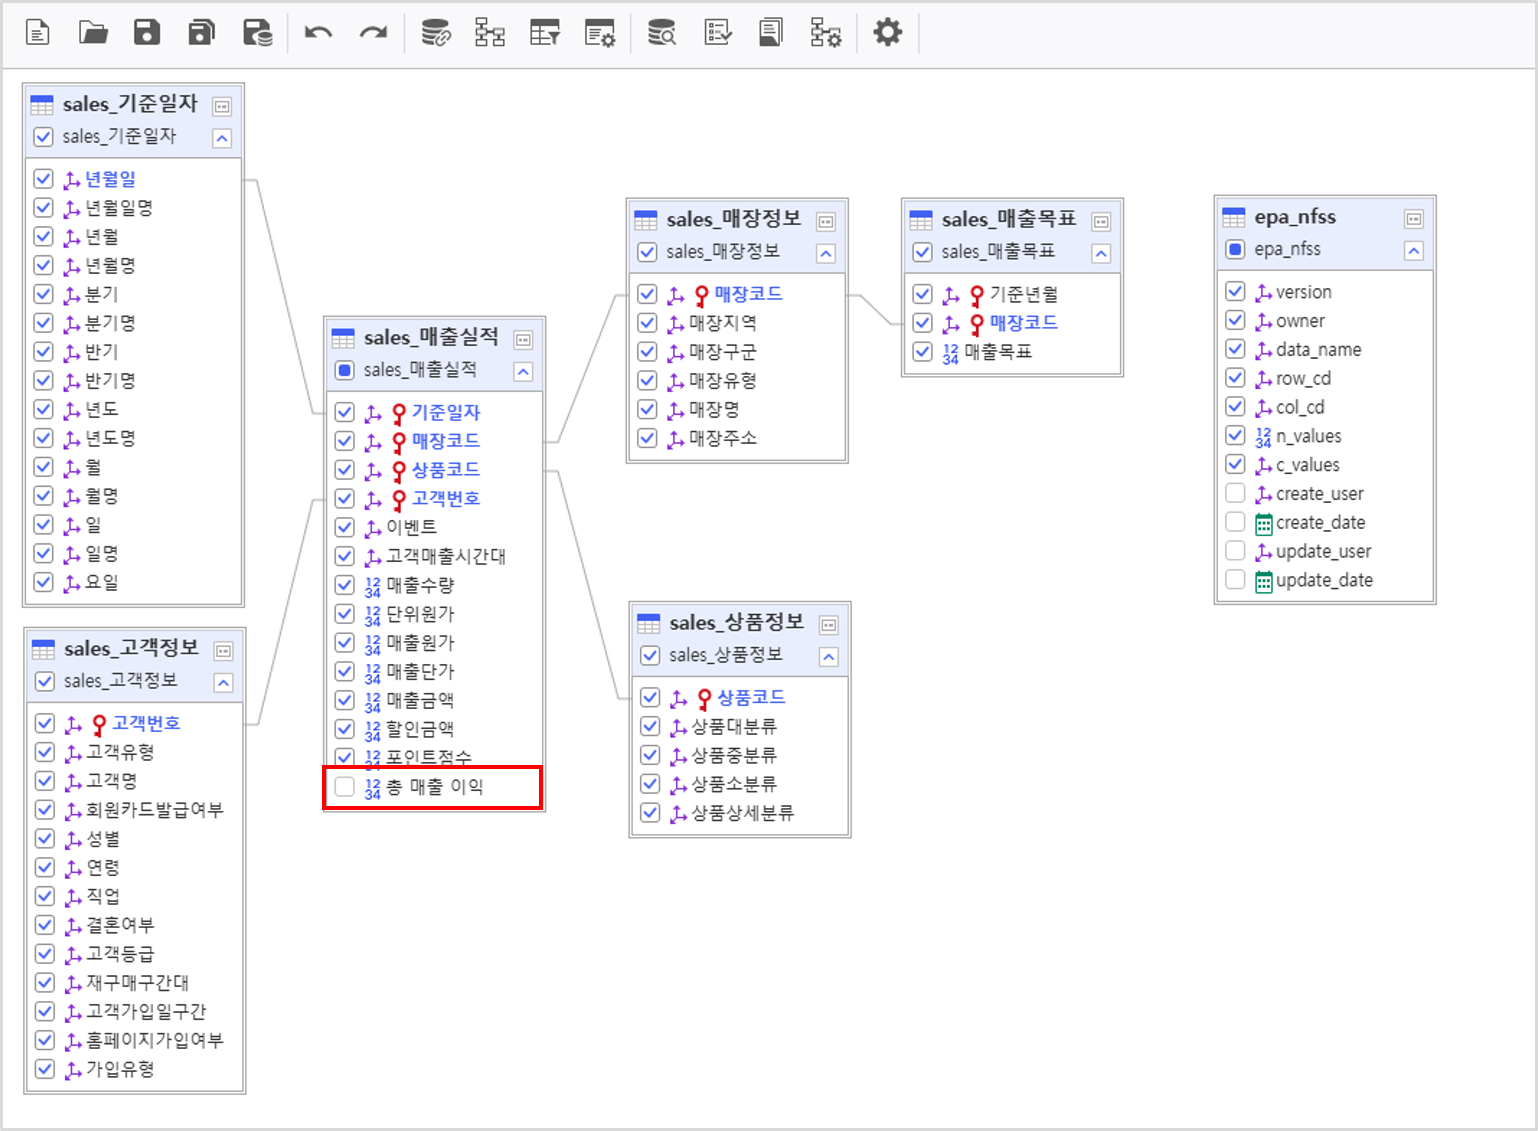Viewport: 1538px width, 1131px height.
Task: Check the update_user column checkbox
Action: (1235, 551)
